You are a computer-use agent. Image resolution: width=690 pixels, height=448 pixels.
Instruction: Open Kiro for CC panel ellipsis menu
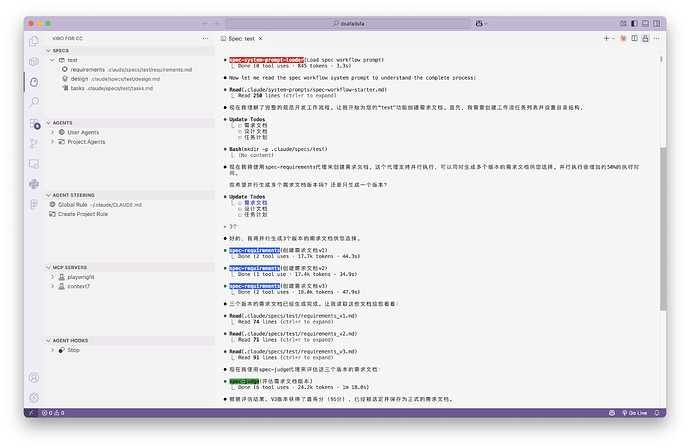[206, 39]
